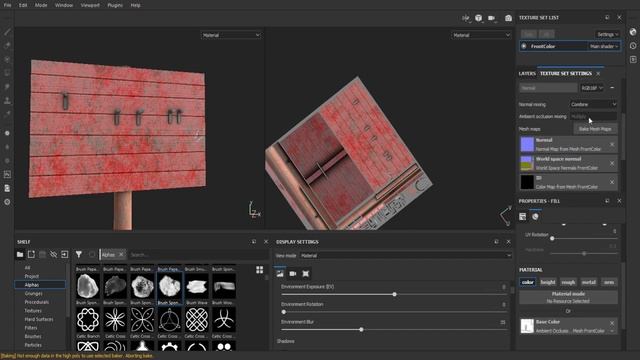Open the Viewport menu
This screenshot has height=360, width=640.
click(90, 5)
